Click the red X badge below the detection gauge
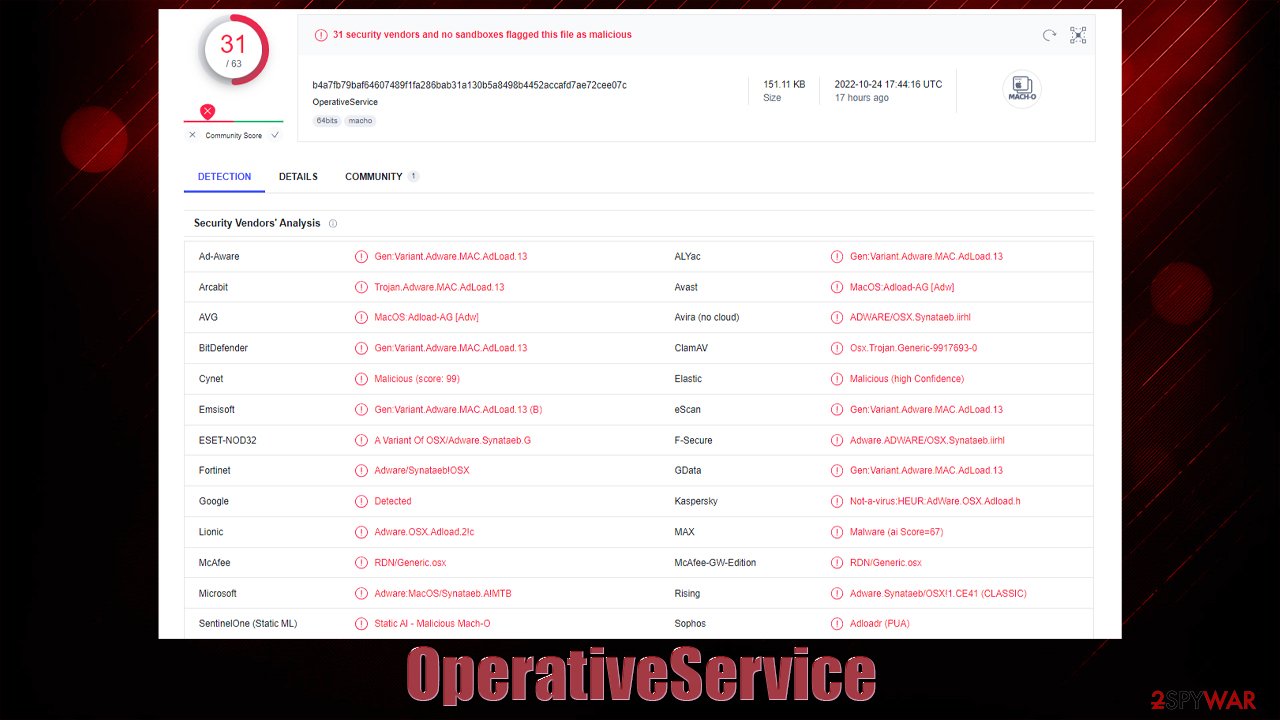Image resolution: width=1280 pixels, height=720 pixels. [x=207, y=111]
